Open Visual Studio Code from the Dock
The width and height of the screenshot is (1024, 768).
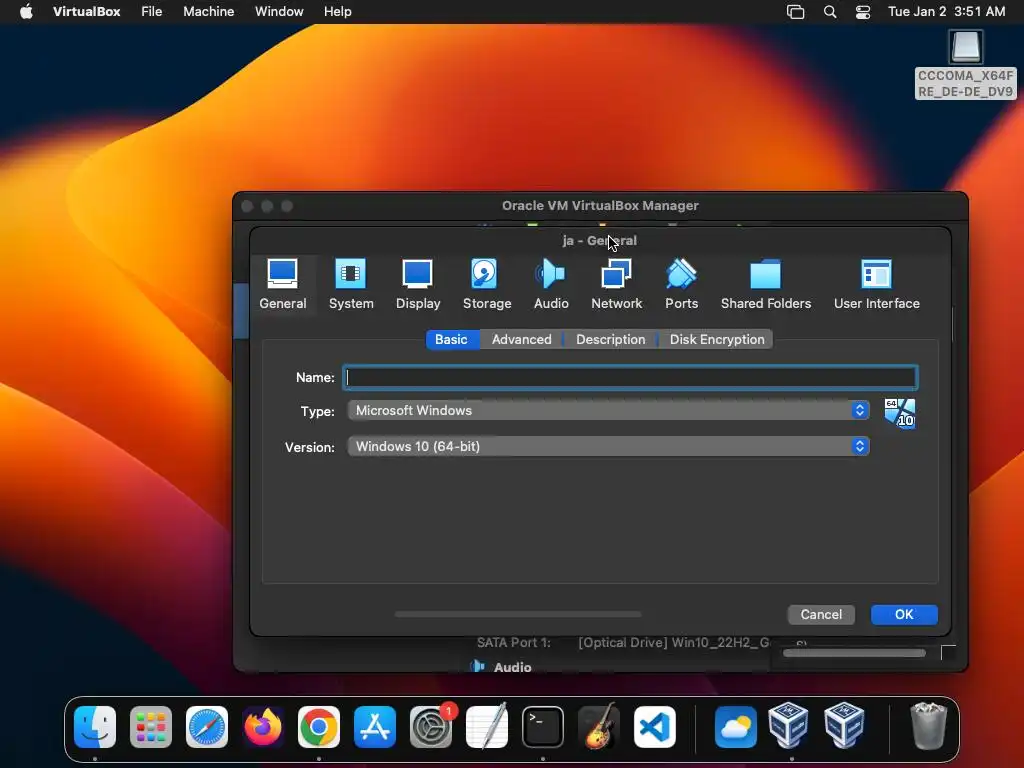[x=655, y=727]
